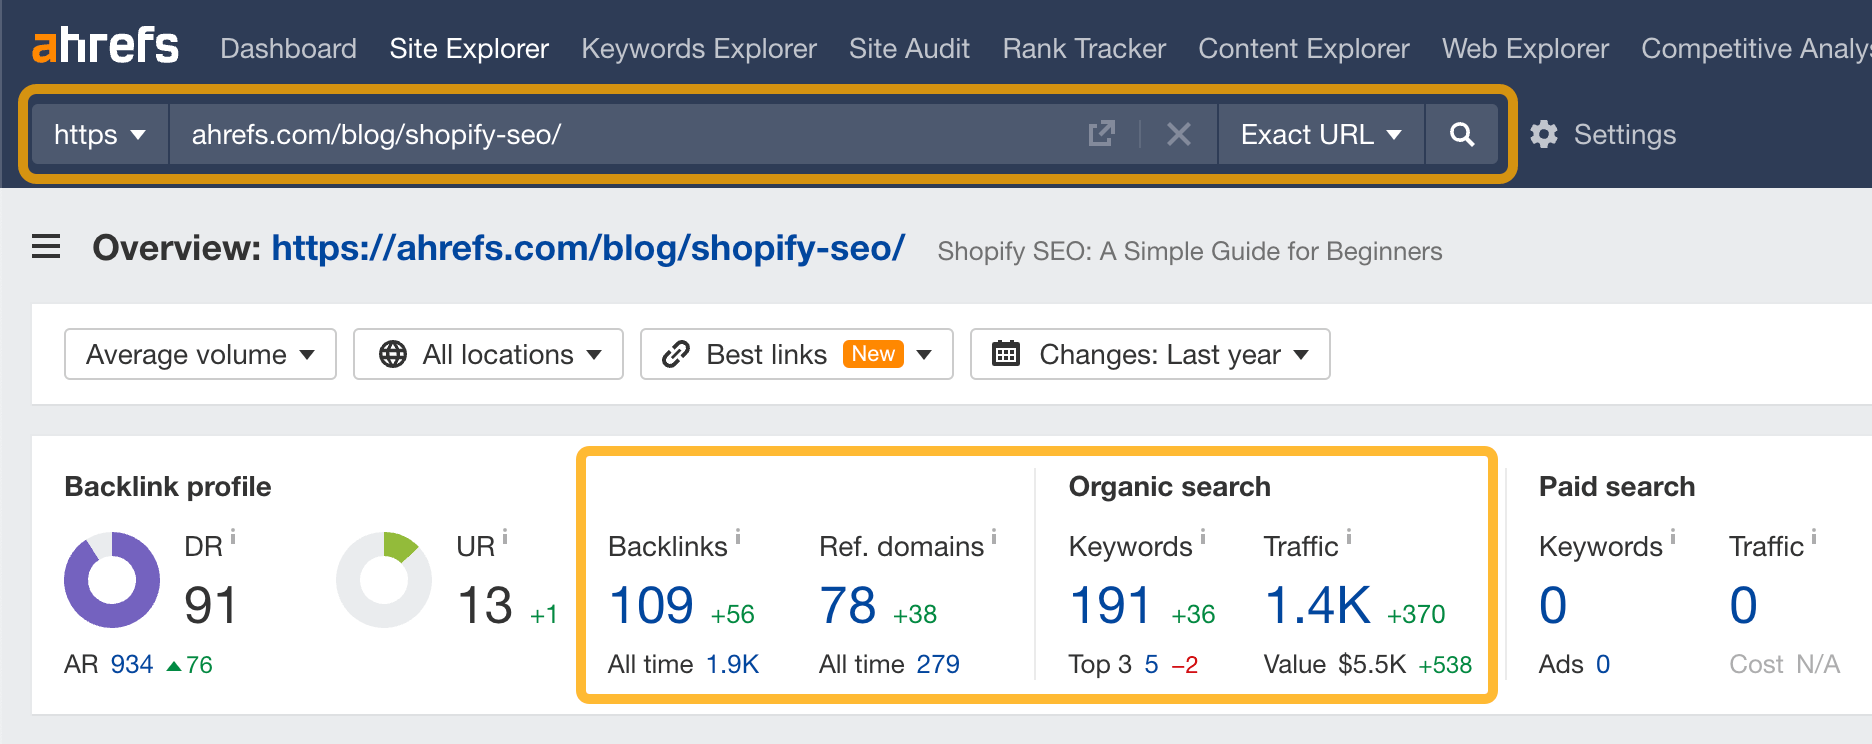
Task: Switch to Keywords Explorer
Action: tap(698, 47)
